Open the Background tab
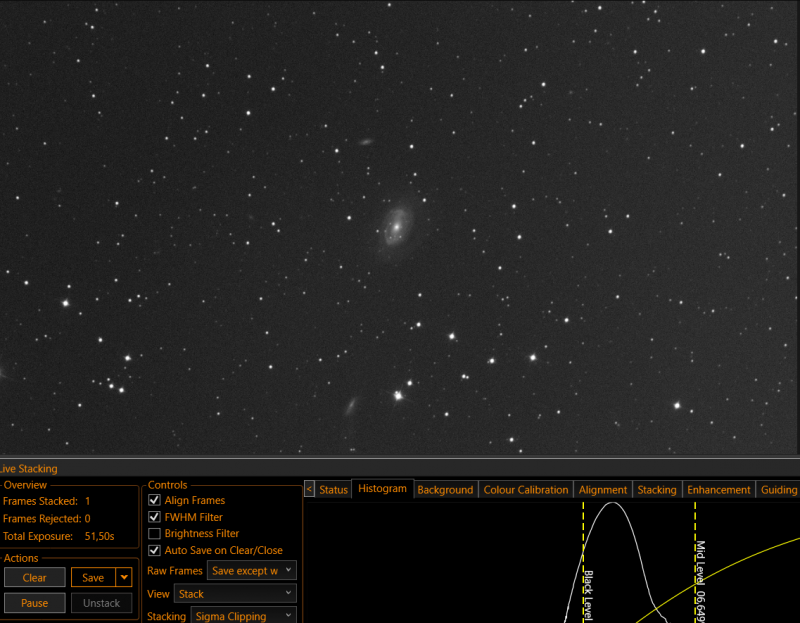800x623 pixels. click(445, 490)
